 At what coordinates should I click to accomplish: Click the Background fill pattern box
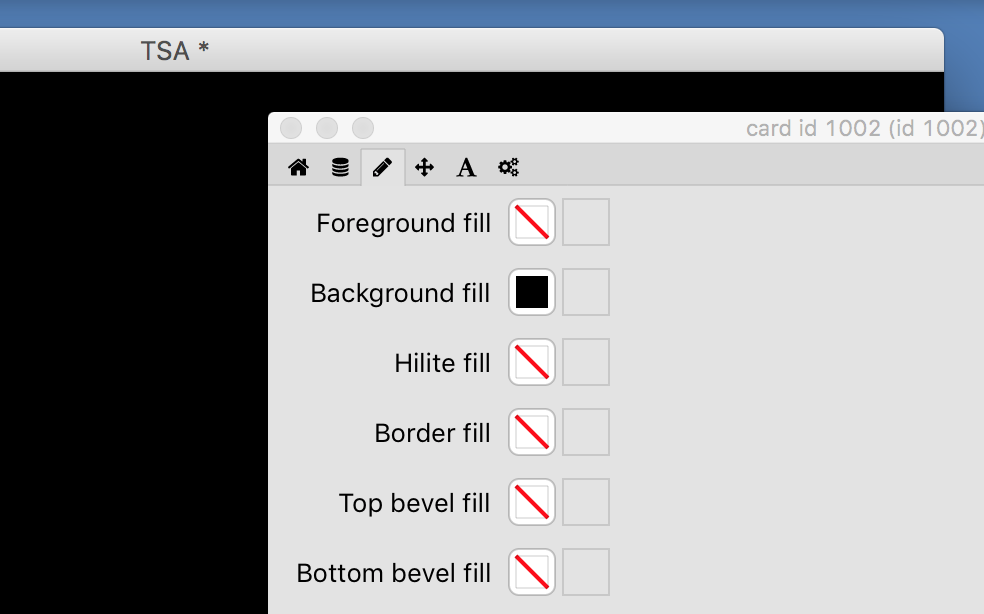click(586, 292)
